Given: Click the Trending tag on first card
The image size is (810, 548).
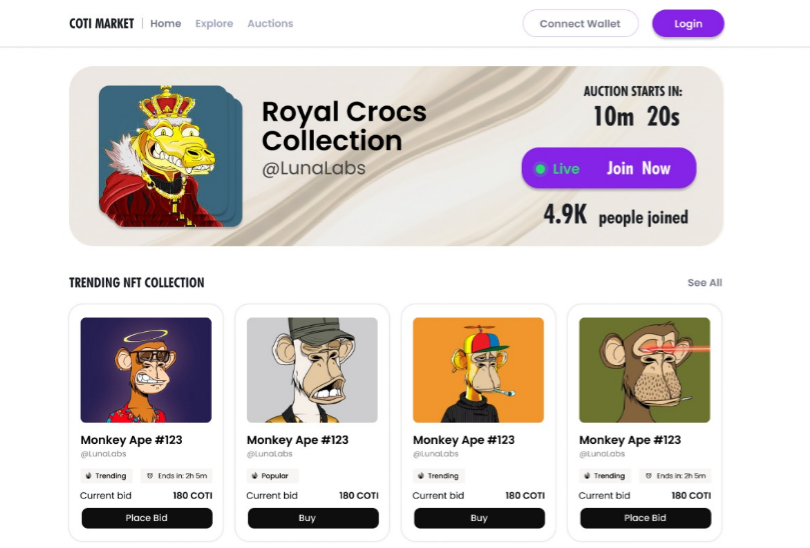Looking at the screenshot, I should (x=106, y=476).
